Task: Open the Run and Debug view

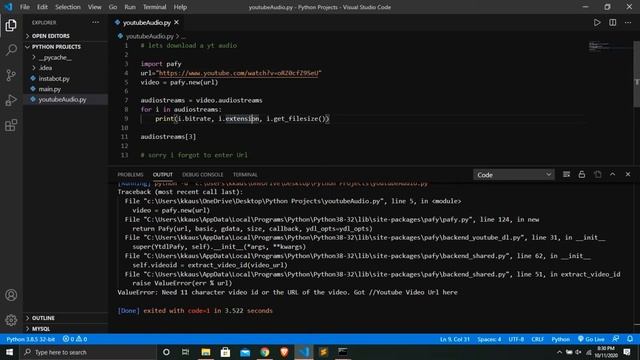Action: (x=11, y=100)
